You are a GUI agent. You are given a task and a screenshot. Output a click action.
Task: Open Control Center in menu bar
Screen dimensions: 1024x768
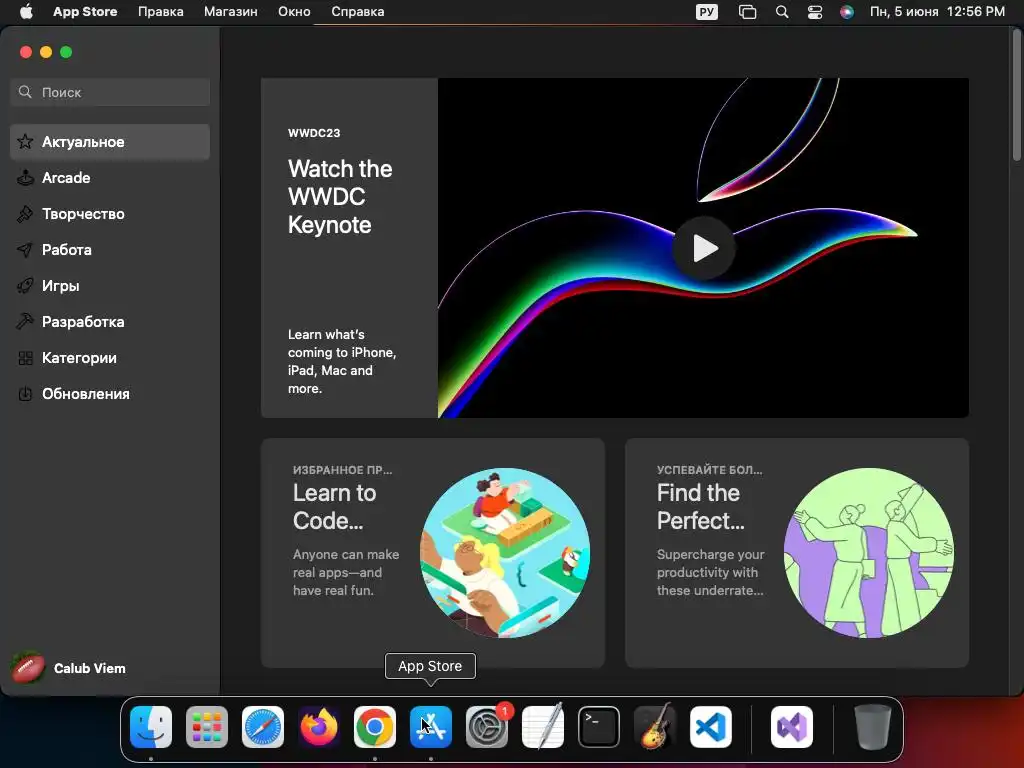815,11
